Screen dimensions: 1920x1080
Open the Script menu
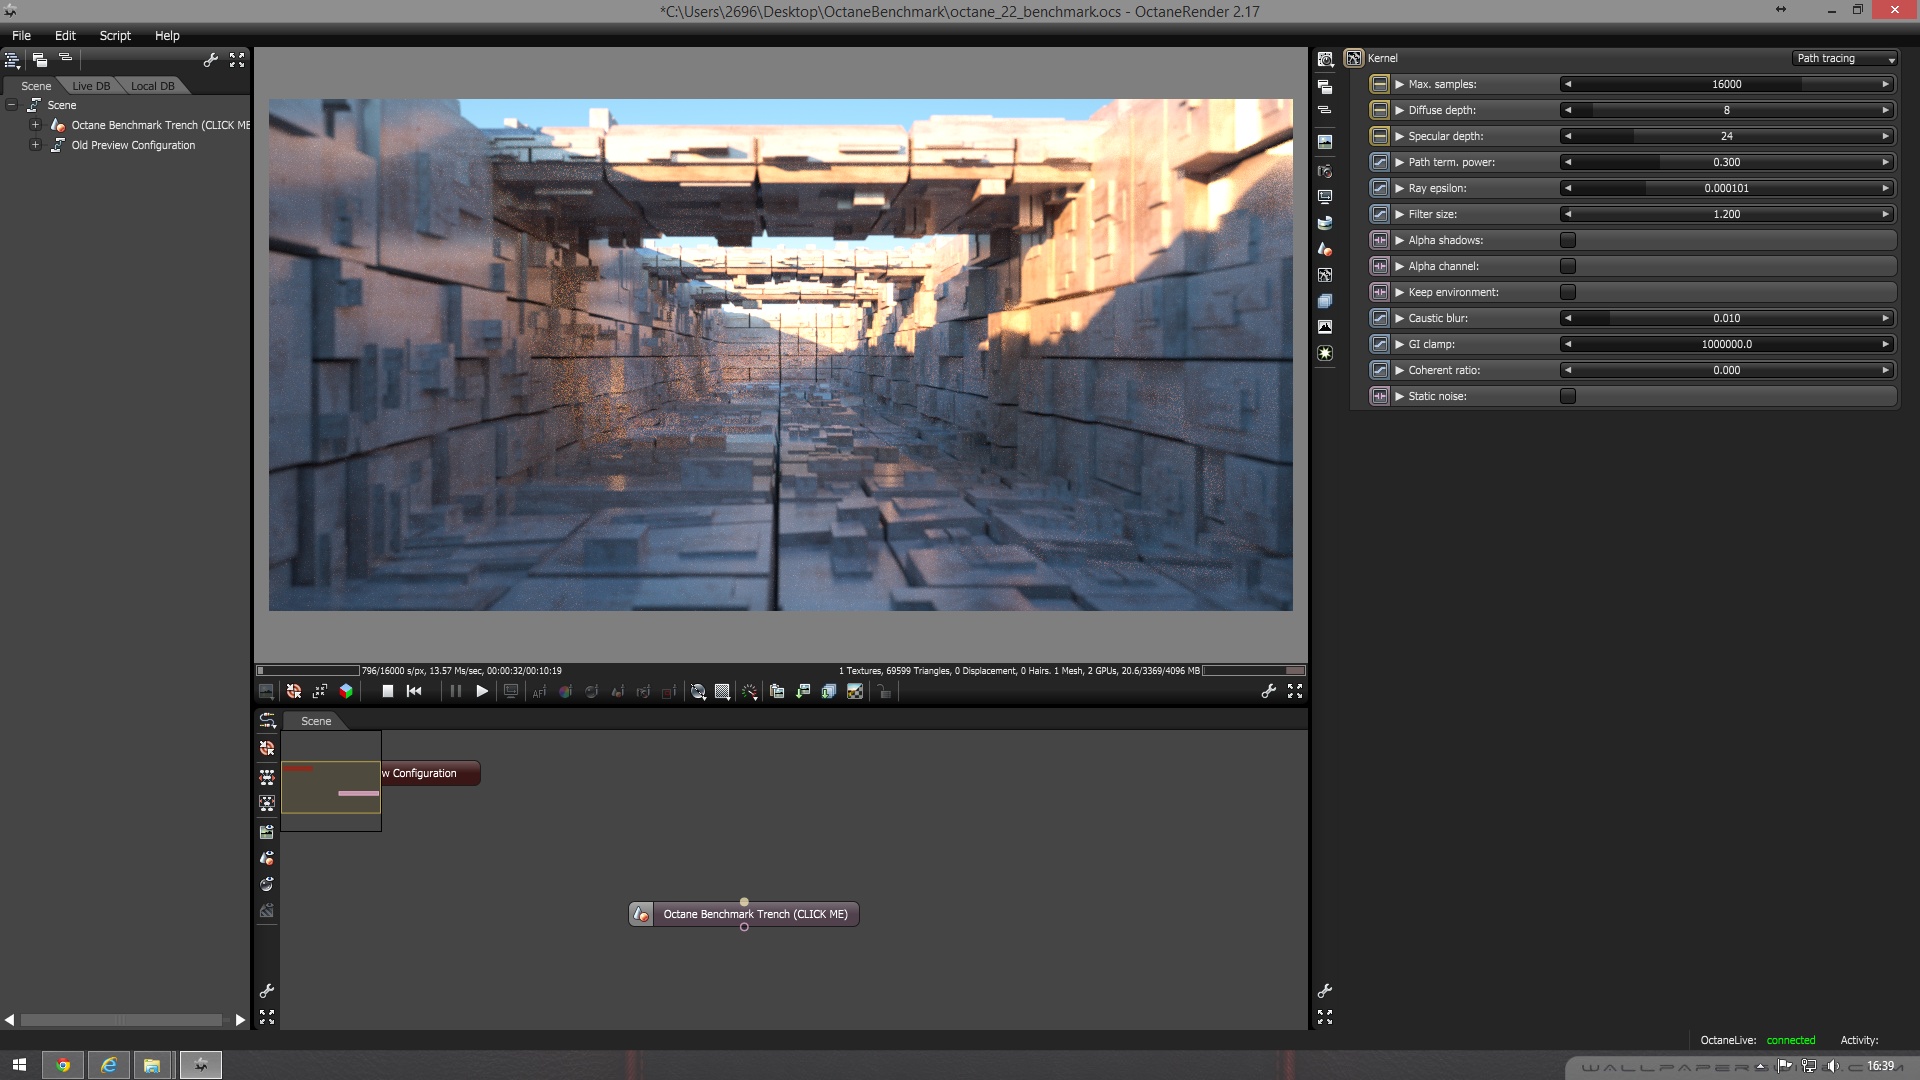pyautogui.click(x=115, y=35)
